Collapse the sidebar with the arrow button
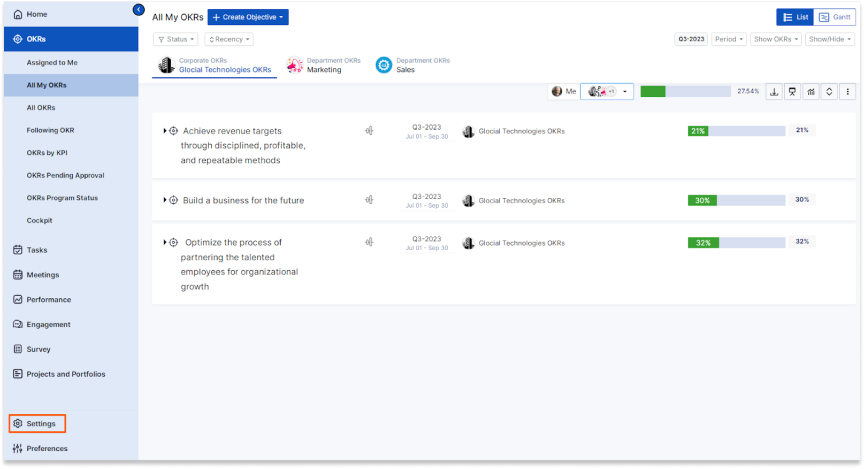The width and height of the screenshot is (864, 469). [x=138, y=10]
